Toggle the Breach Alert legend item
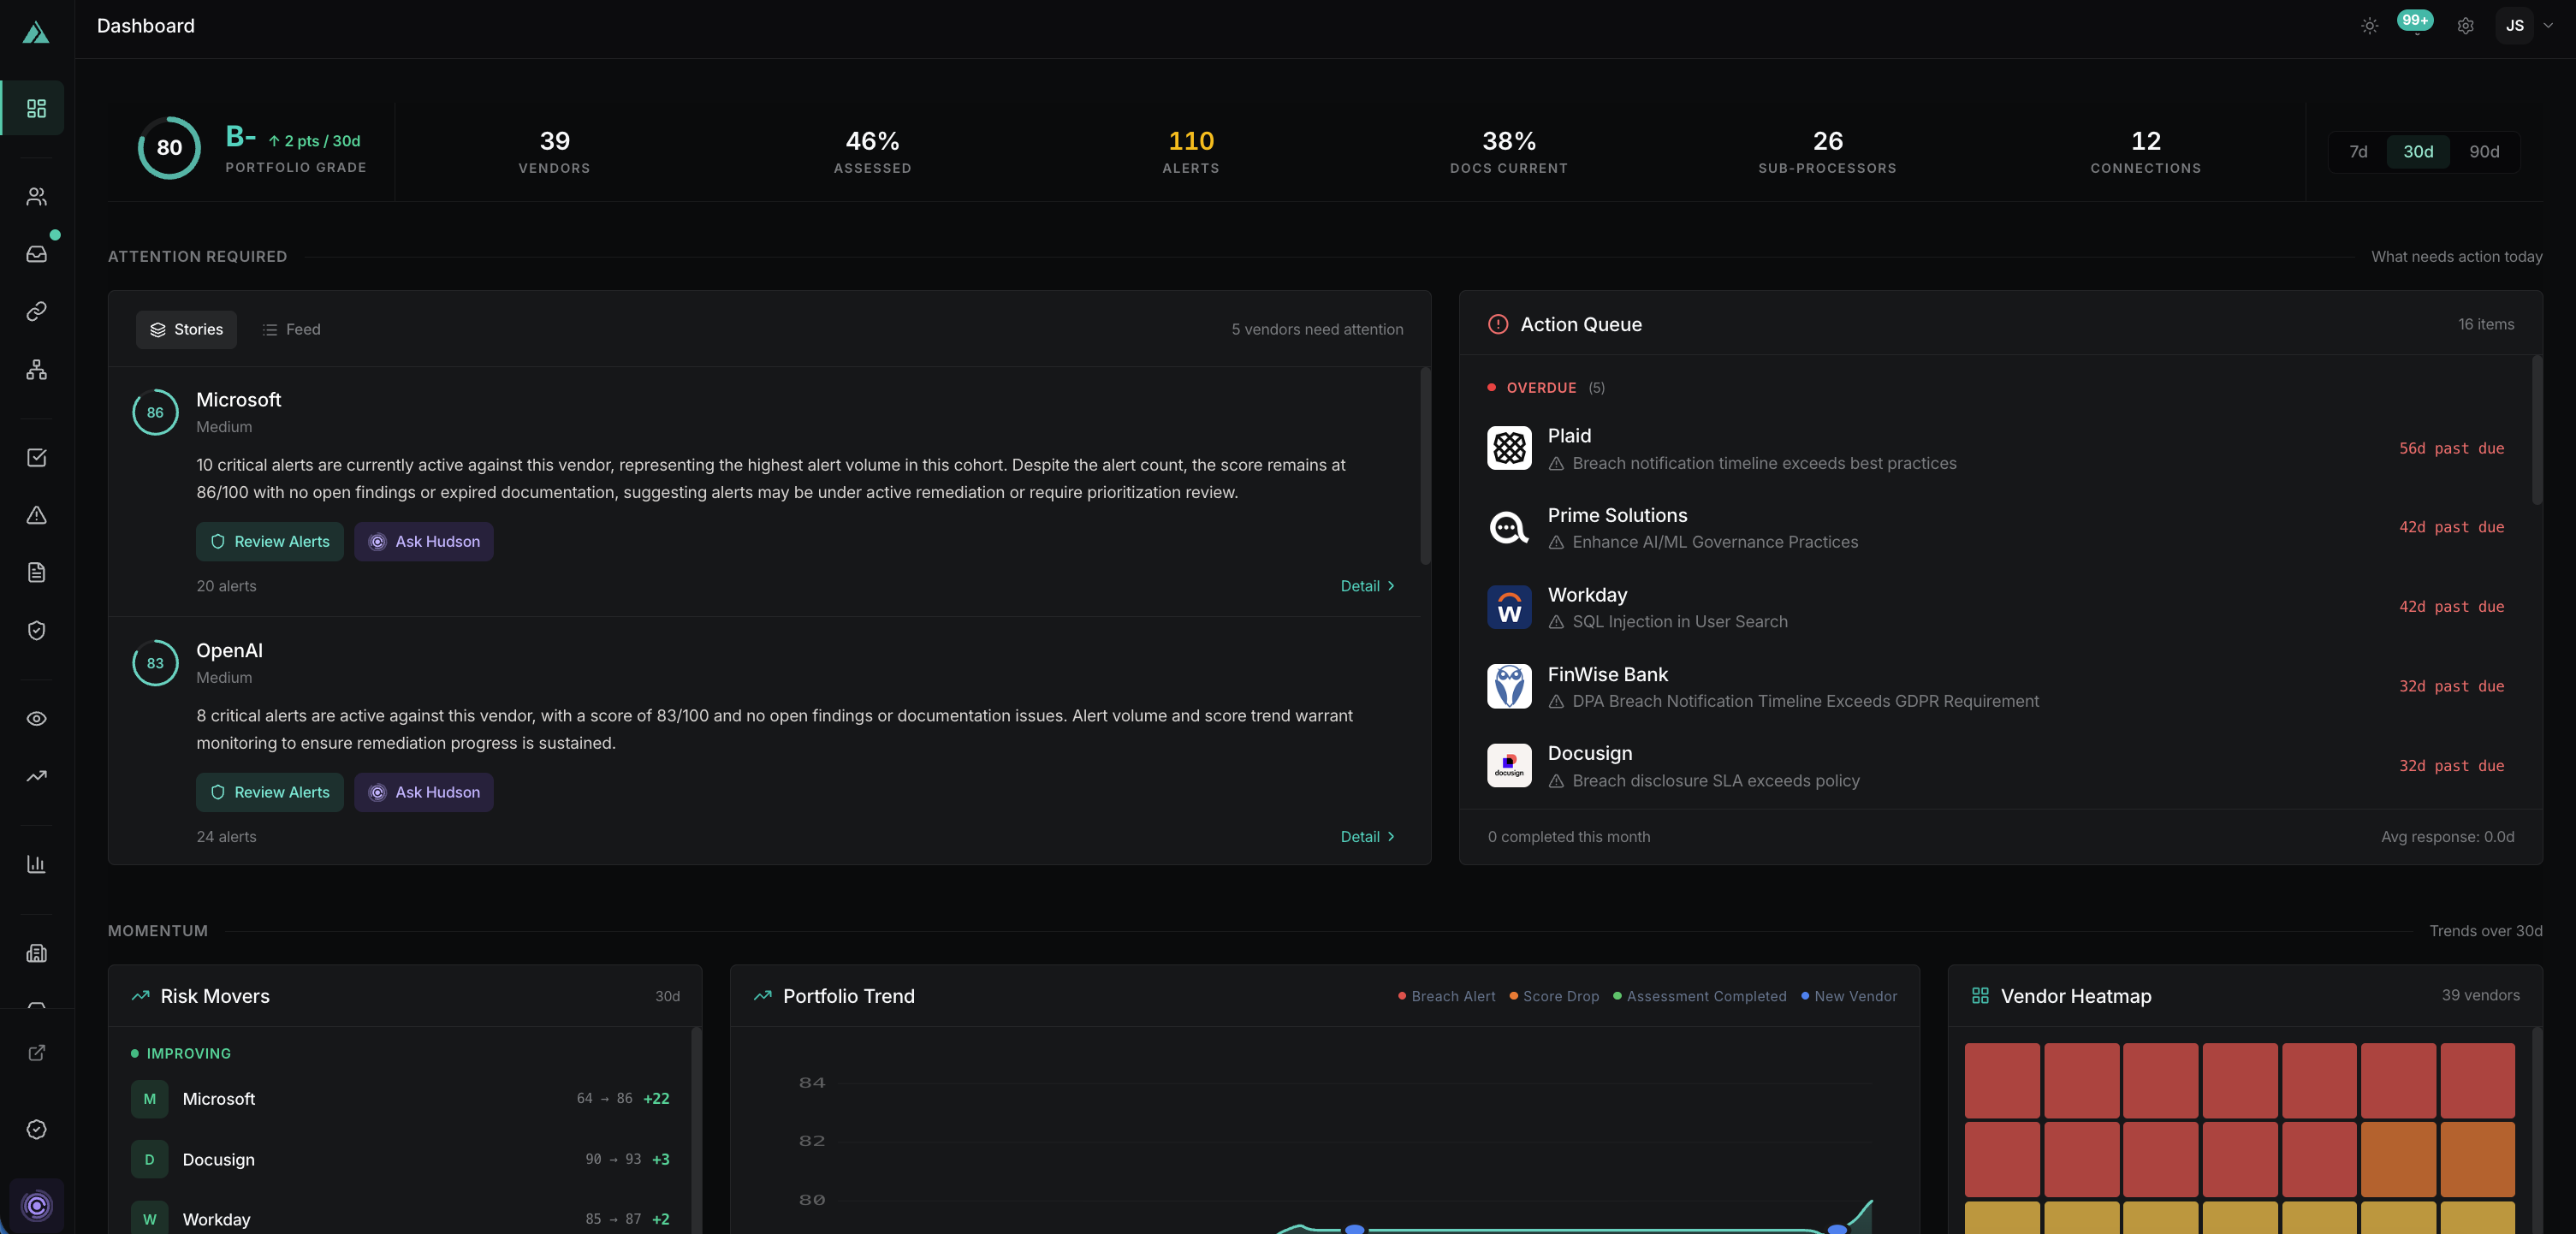This screenshot has height=1234, width=2576. point(1447,996)
